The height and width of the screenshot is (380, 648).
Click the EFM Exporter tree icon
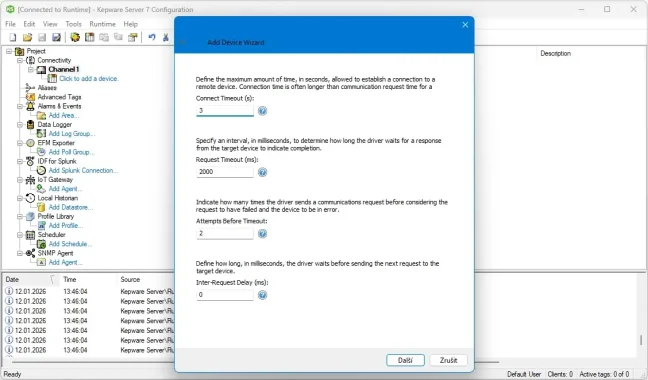(x=30, y=143)
